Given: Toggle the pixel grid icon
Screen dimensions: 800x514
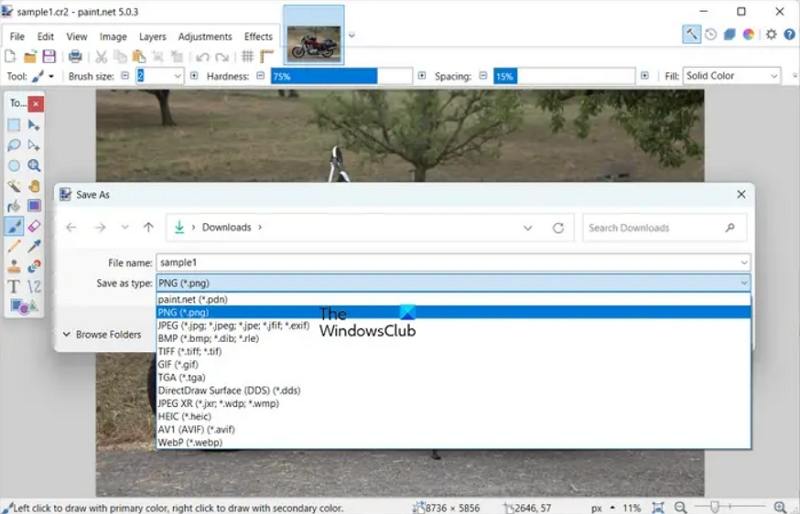Looking at the screenshot, I should [x=247, y=56].
